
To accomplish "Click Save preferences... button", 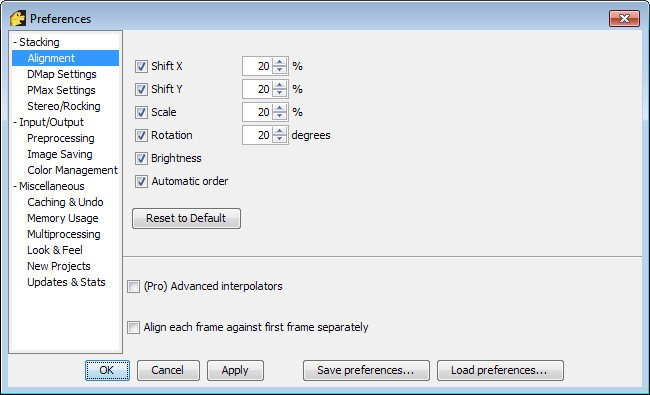I will [366, 370].
